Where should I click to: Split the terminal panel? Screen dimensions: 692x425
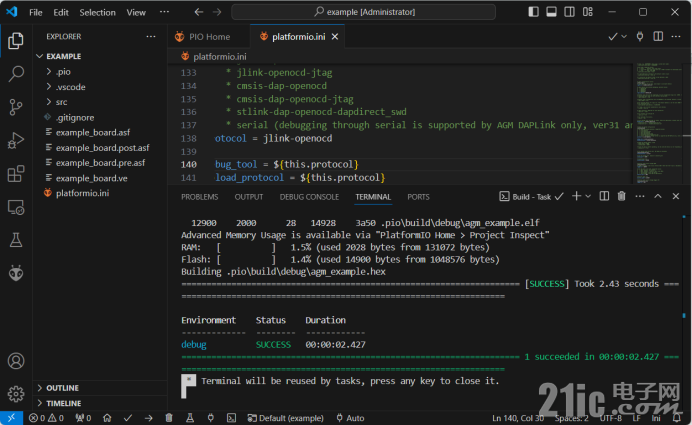click(604, 196)
